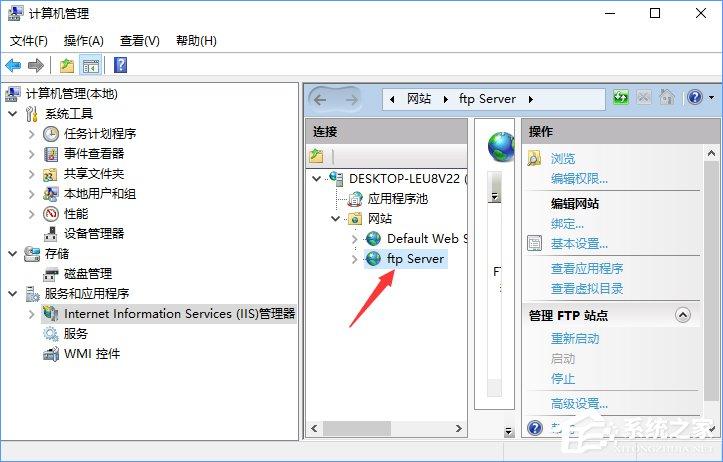
Task: Click the 编辑权限... link
Action: 579,178
